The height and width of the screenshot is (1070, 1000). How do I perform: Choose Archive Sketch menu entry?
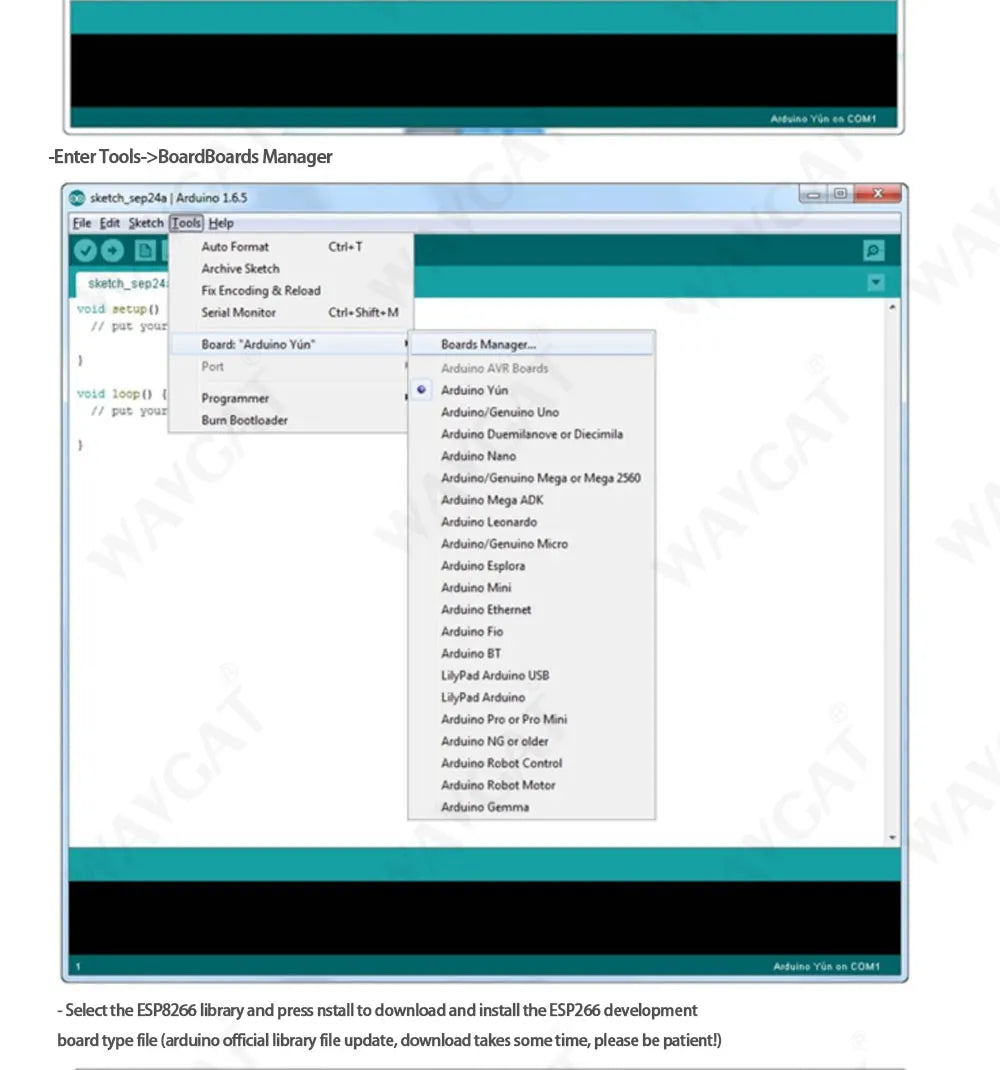point(290,269)
